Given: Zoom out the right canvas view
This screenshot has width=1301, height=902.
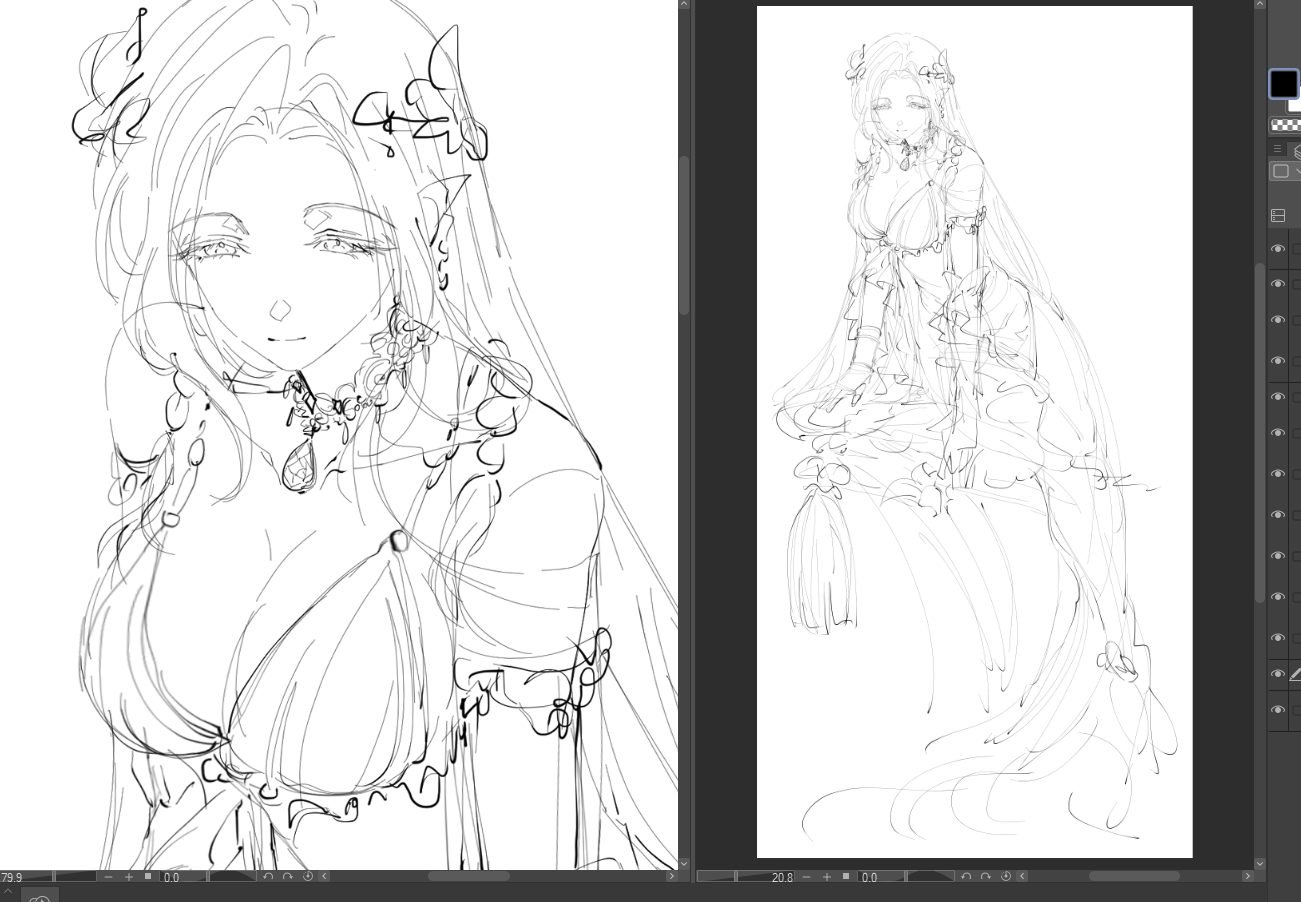Looking at the screenshot, I should 806,877.
